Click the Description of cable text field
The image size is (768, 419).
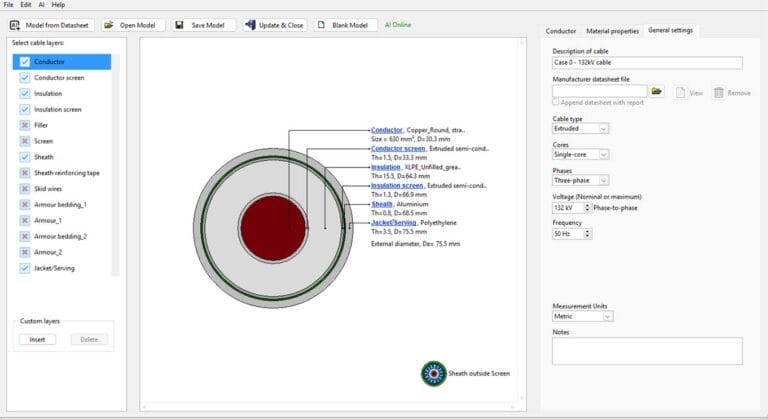coord(647,63)
